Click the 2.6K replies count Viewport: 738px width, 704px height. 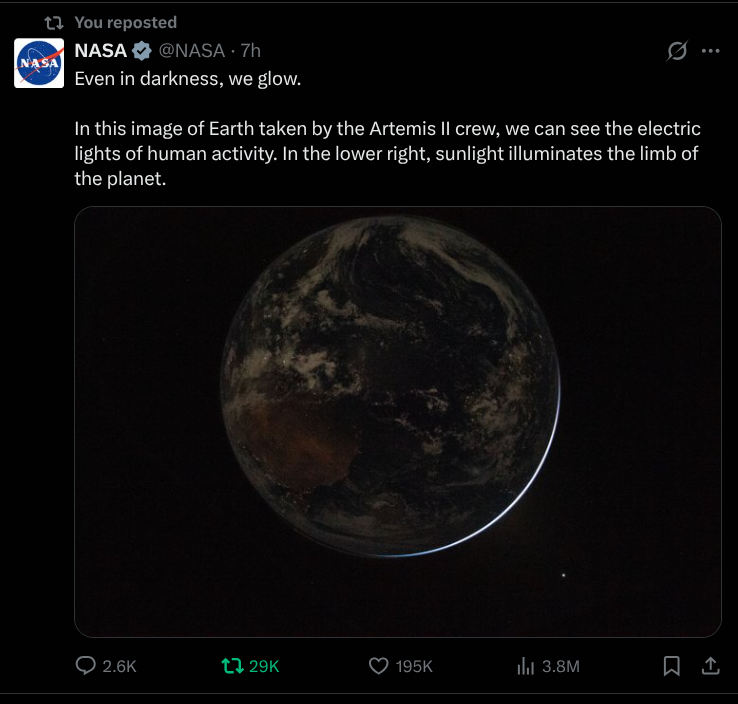pyautogui.click(x=119, y=667)
